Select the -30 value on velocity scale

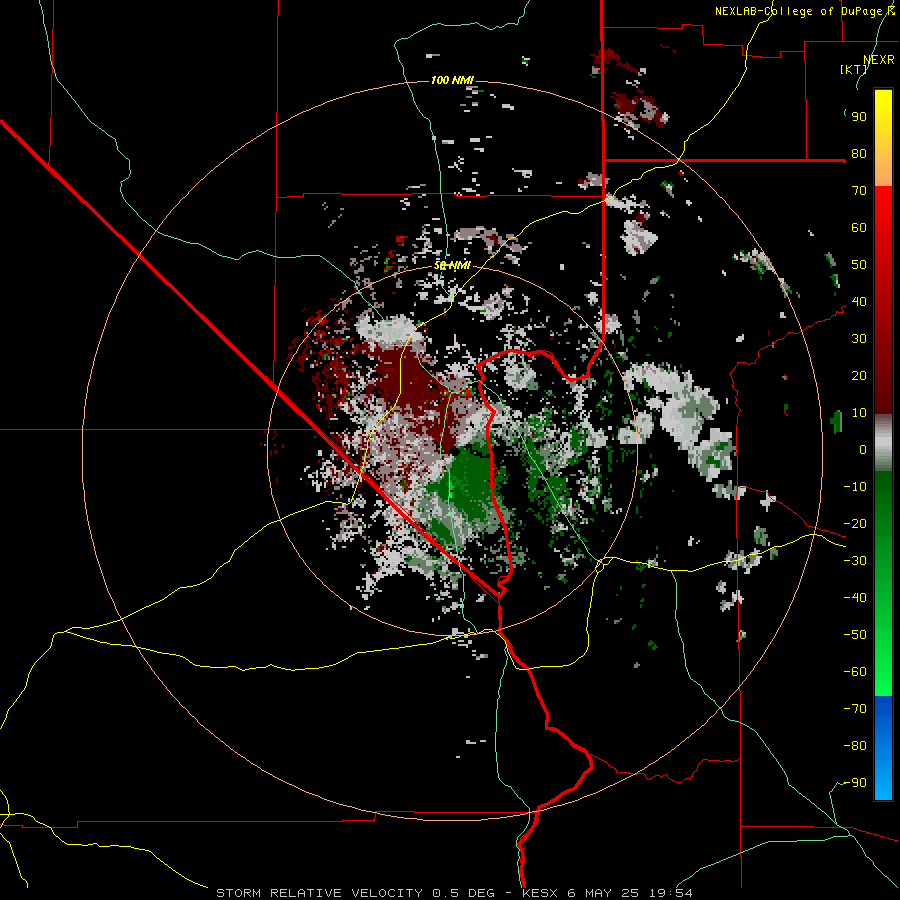(855, 561)
